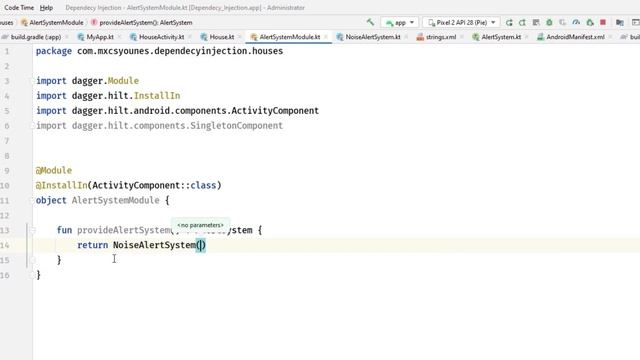640x360 pixels.
Task: Click line number 9 in the gutter
Action: click(7, 171)
